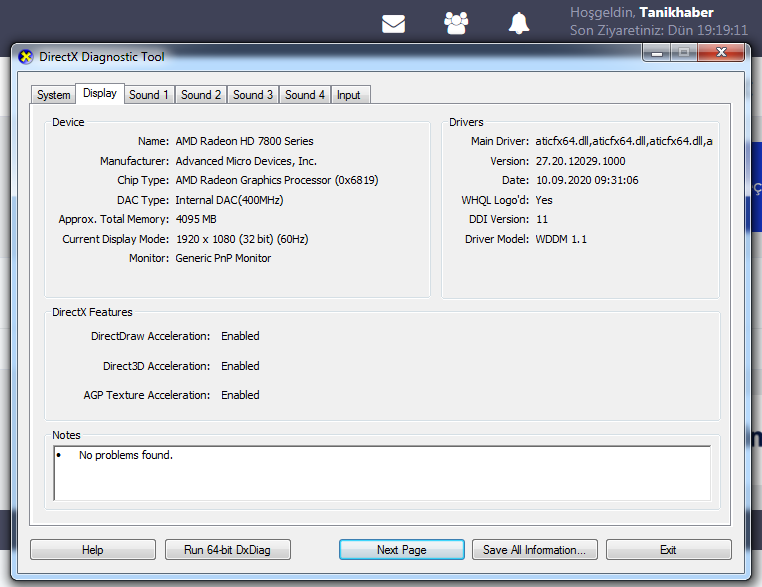This screenshot has height=587, width=762.
Task: Open the notification bell icon in website header
Action: 519,23
